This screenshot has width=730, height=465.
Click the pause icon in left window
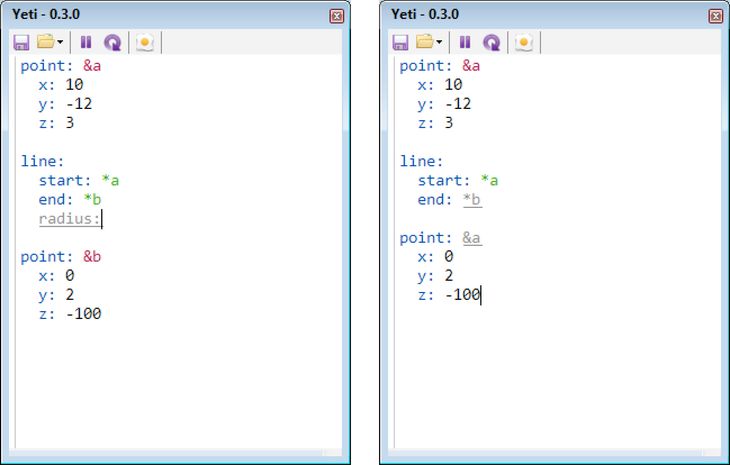point(86,42)
